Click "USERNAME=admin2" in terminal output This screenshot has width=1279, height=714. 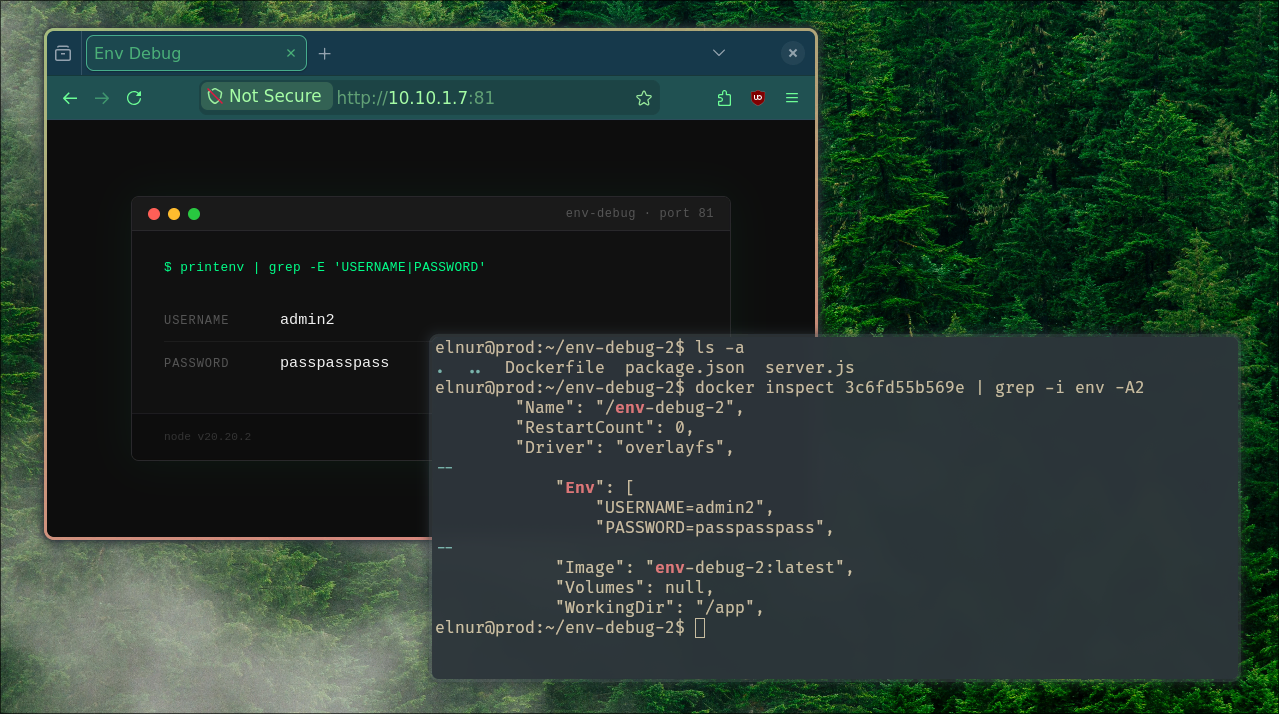click(685, 508)
